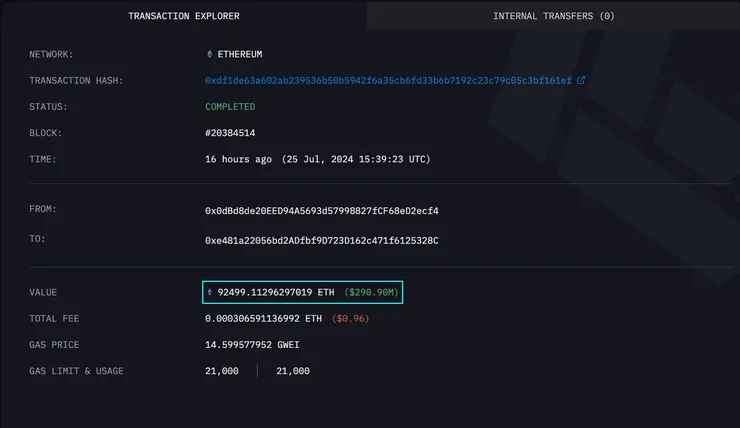740x428 pixels.
Task: Click the Ethereum logo next to ETHEREUM
Action: click(x=210, y=54)
